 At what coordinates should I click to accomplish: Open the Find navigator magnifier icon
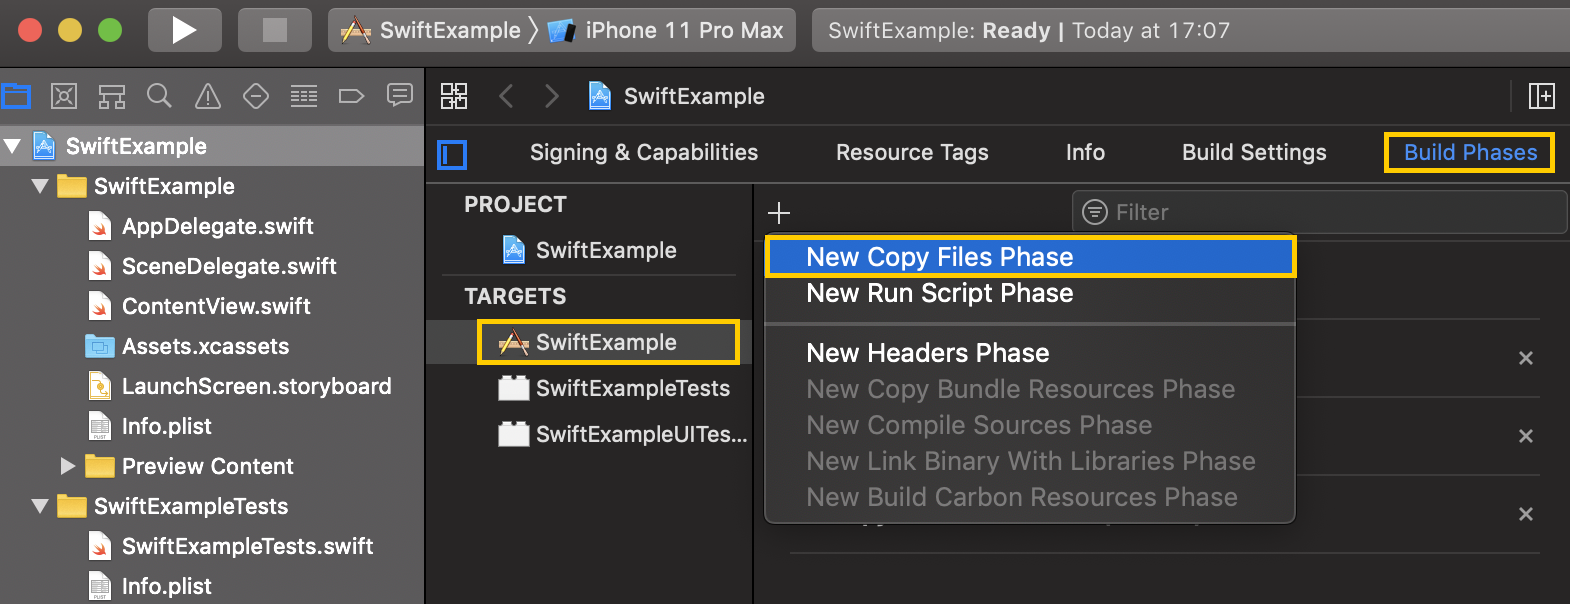[x=159, y=96]
